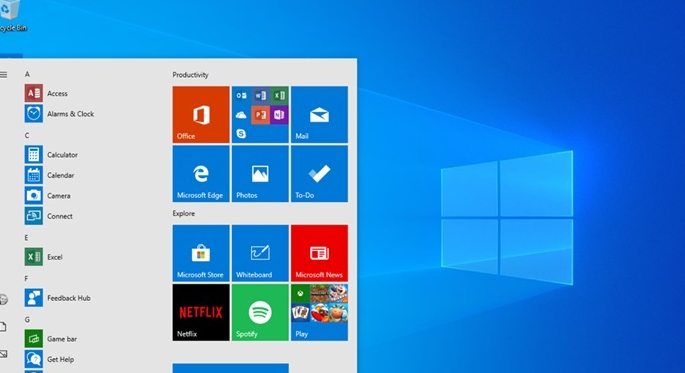The width and height of the screenshot is (685, 373).
Task: Open the Netflix tile
Action: point(201,312)
